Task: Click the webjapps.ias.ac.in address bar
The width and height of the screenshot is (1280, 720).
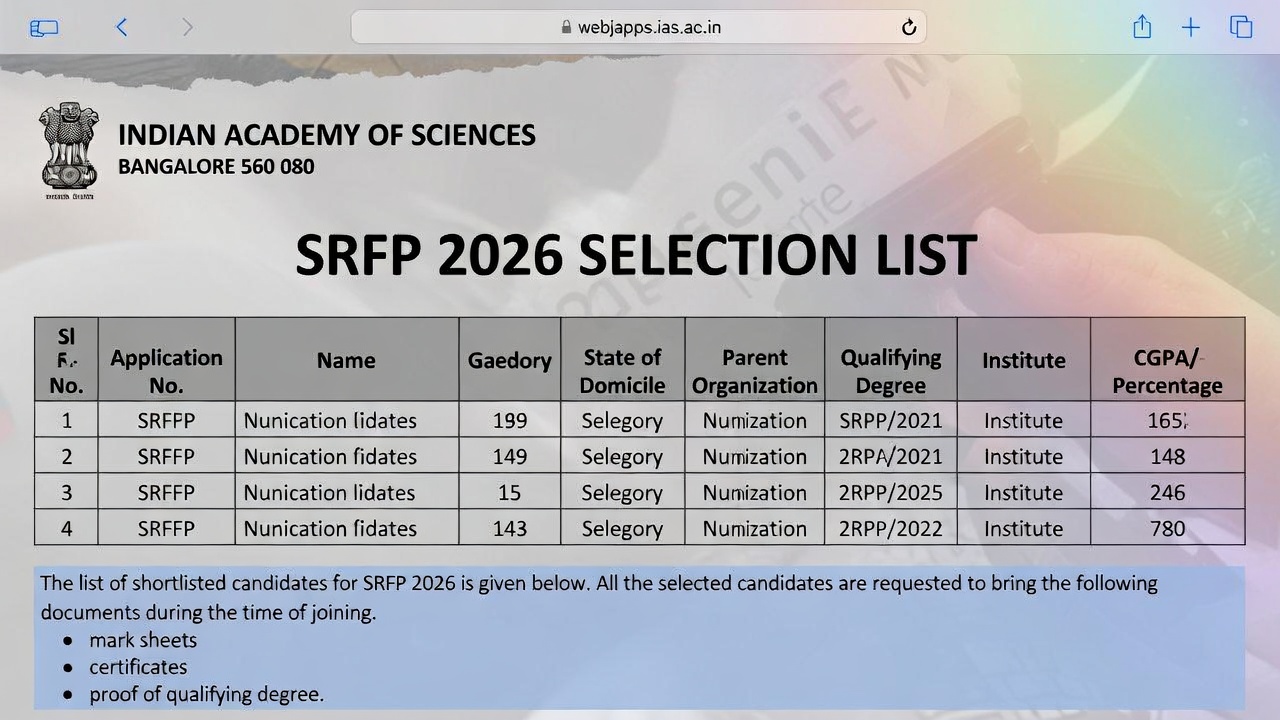Action: (x=638, y=28)
